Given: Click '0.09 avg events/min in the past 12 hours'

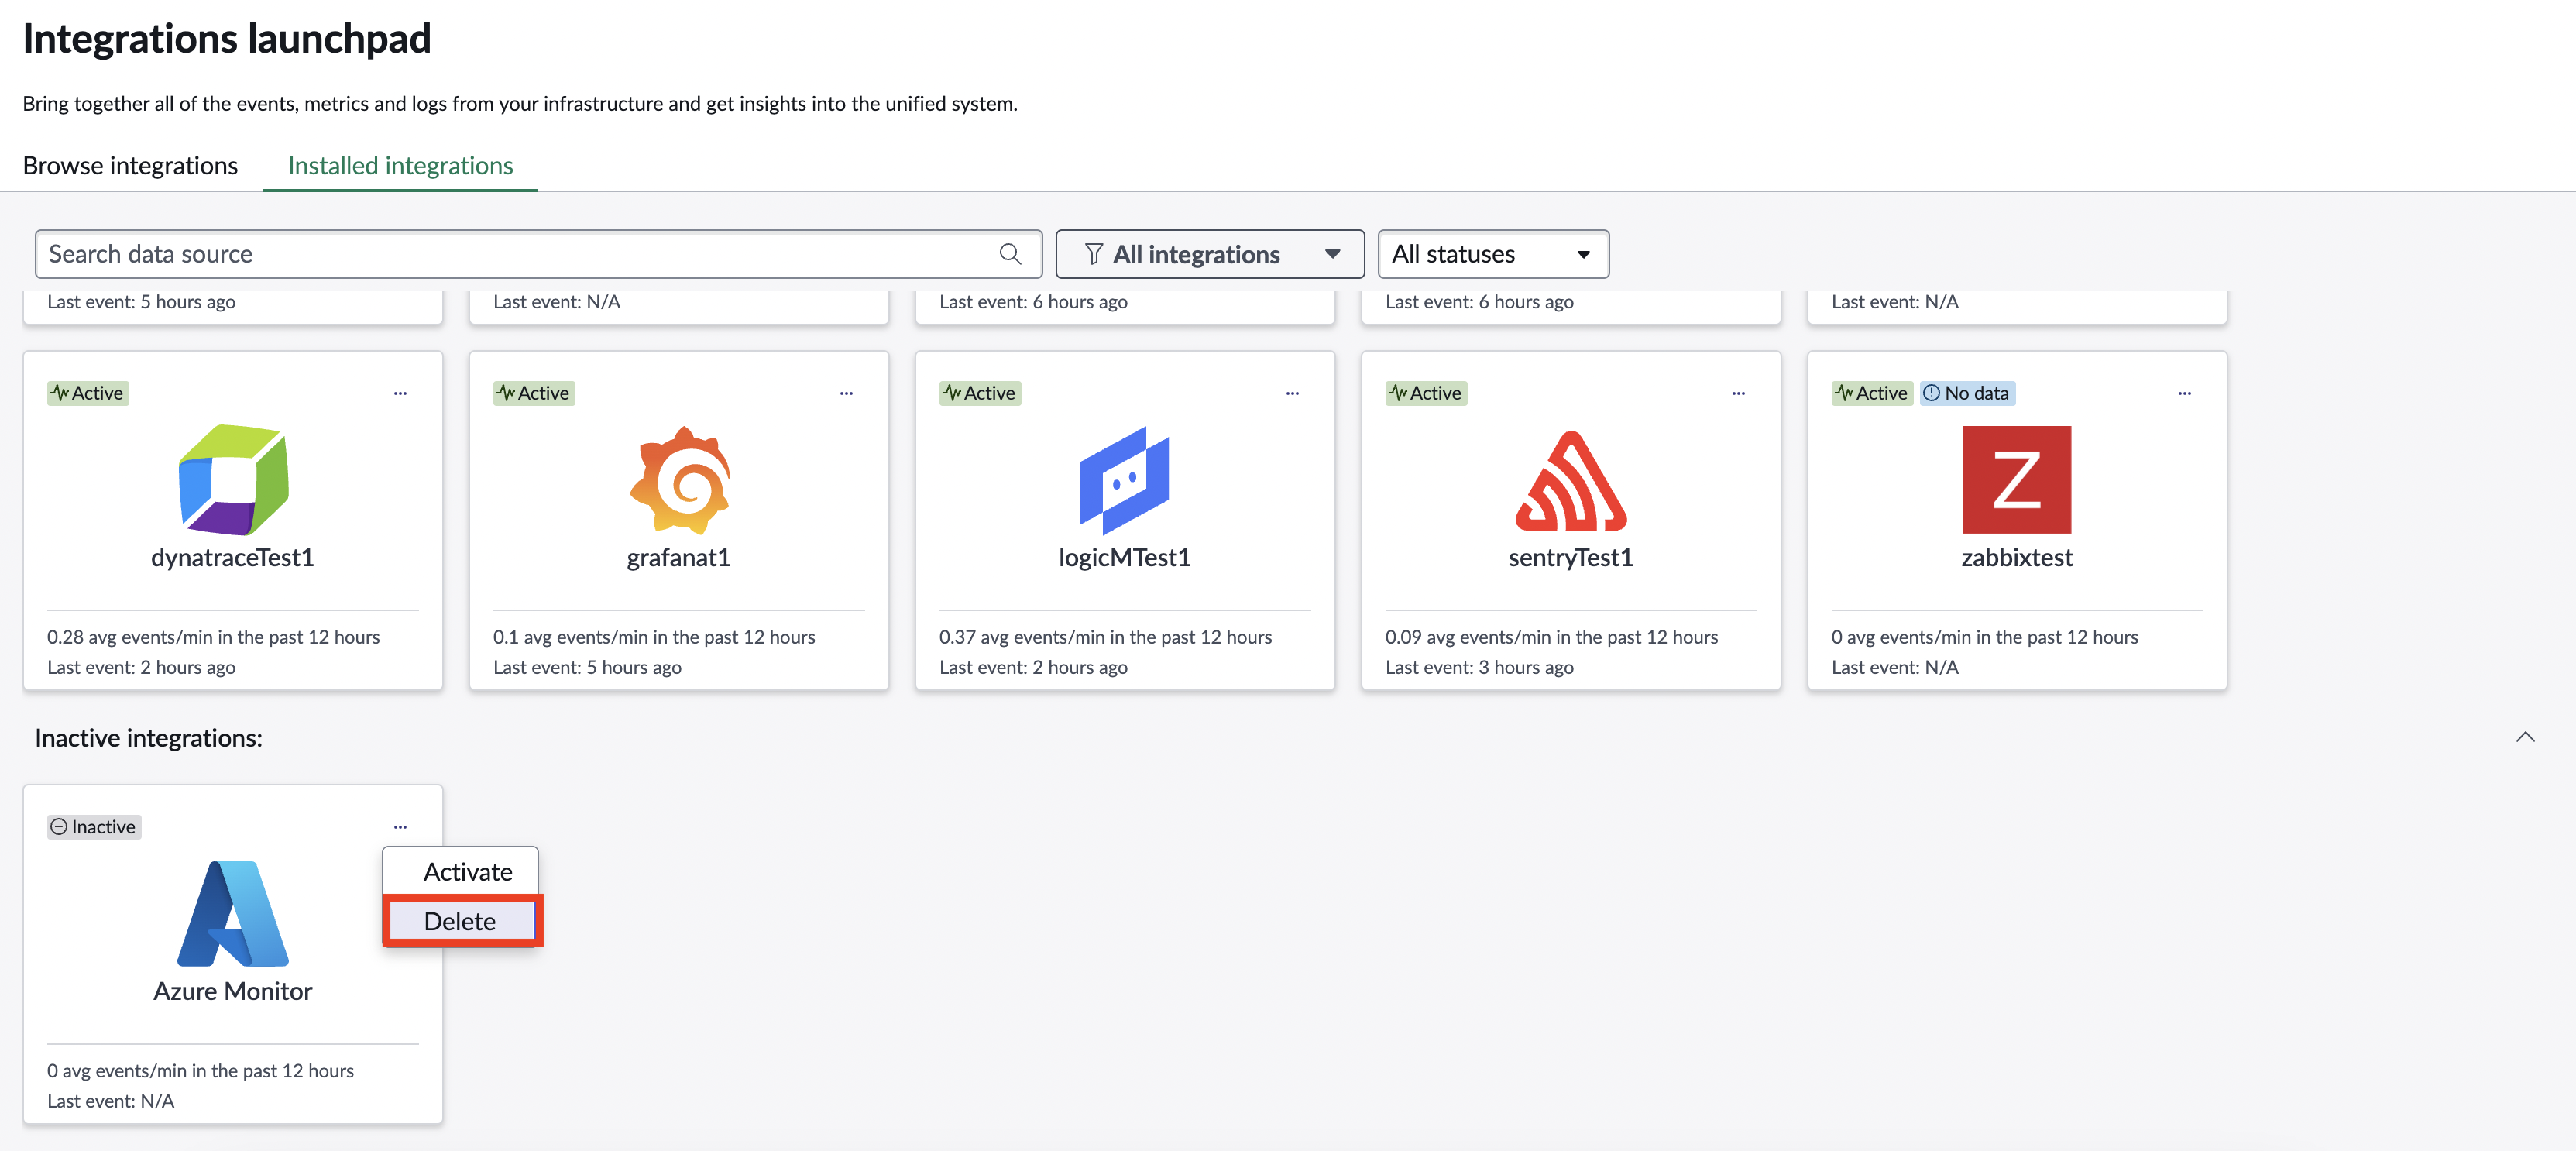Looking at the screenshot, I should point(1552,637).
